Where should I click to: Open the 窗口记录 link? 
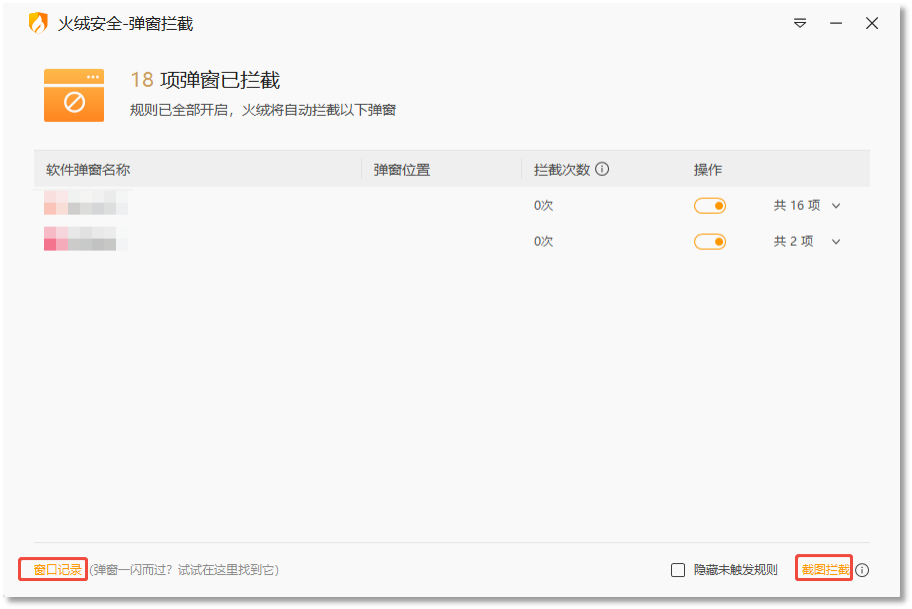click(57, 569)
